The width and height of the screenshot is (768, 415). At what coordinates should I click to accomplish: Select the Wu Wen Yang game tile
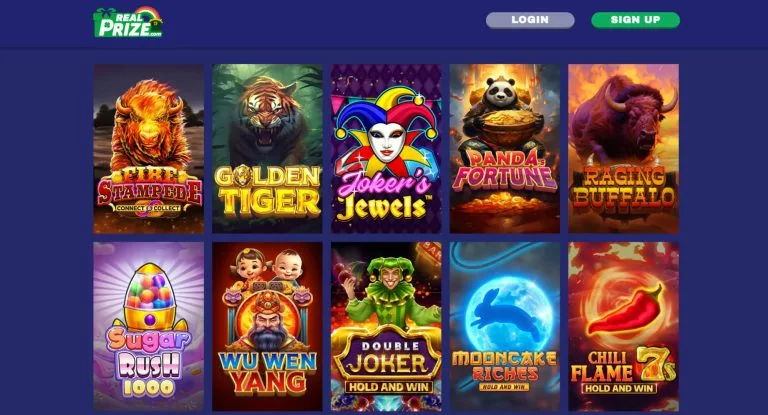click(x=267, y=326)
